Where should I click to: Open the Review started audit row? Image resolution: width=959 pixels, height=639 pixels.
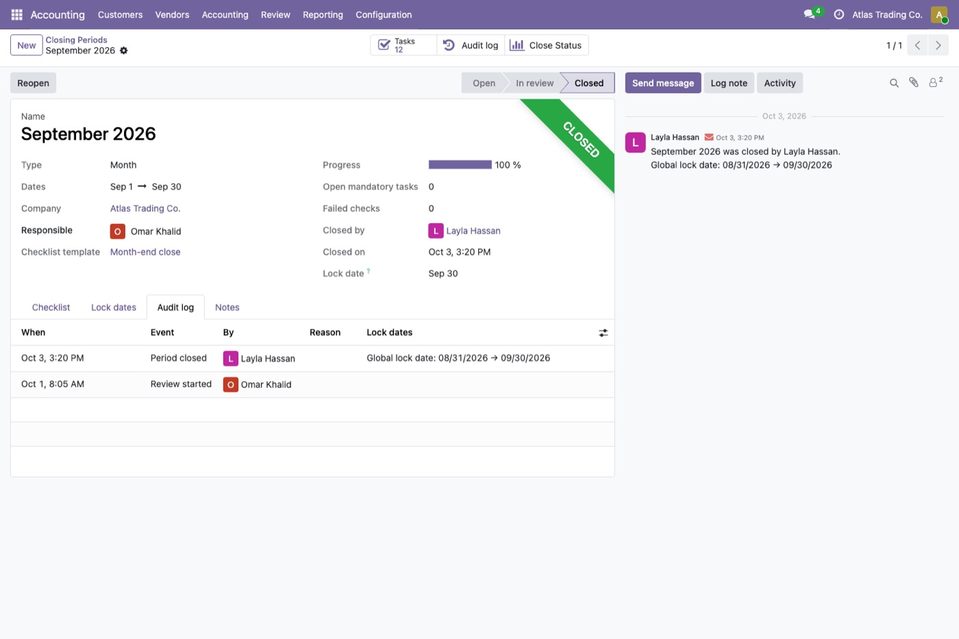(312, 385)
